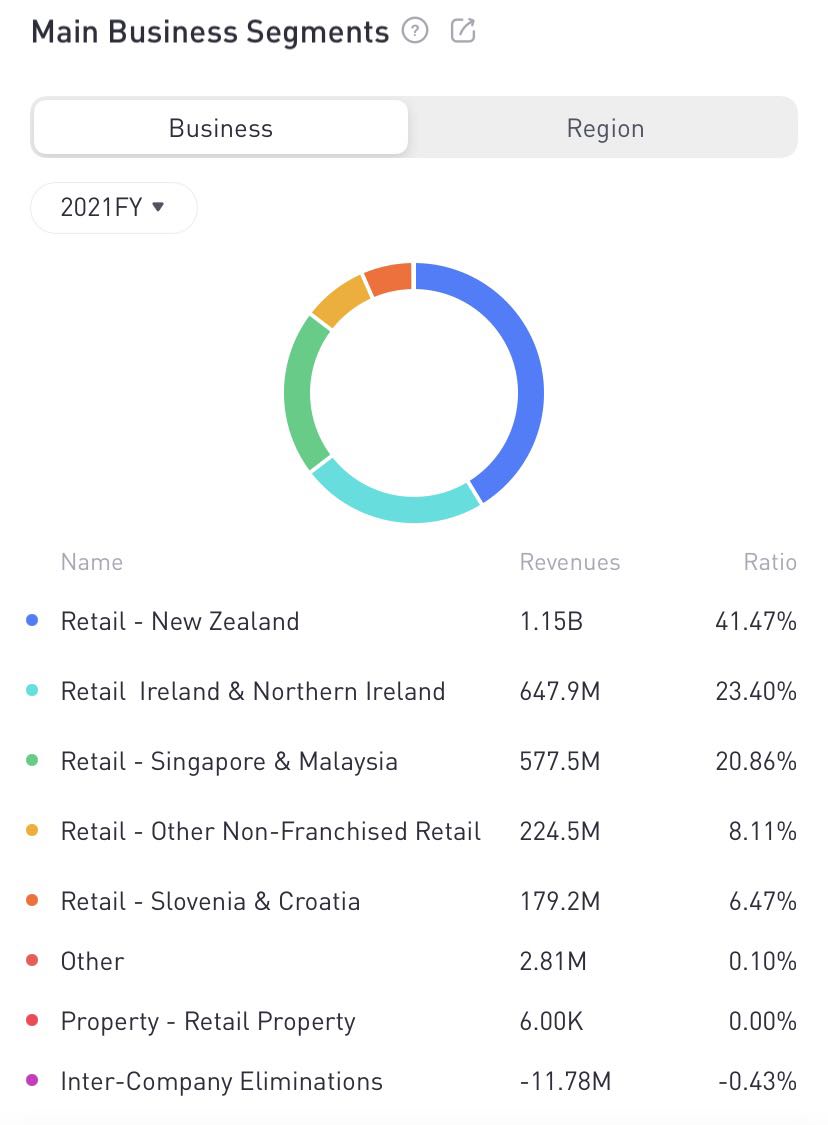Select Retail Ireland & Northern Ireland row
Viewport: 828px width, 1125px height.
(252, 691)
